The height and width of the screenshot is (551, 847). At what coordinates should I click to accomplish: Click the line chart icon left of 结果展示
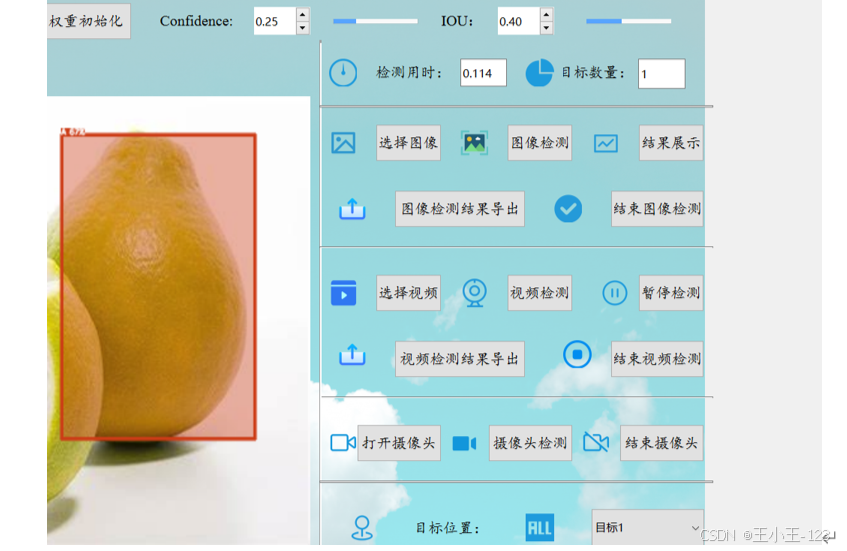pyautogui.click(x=606, y=144)
